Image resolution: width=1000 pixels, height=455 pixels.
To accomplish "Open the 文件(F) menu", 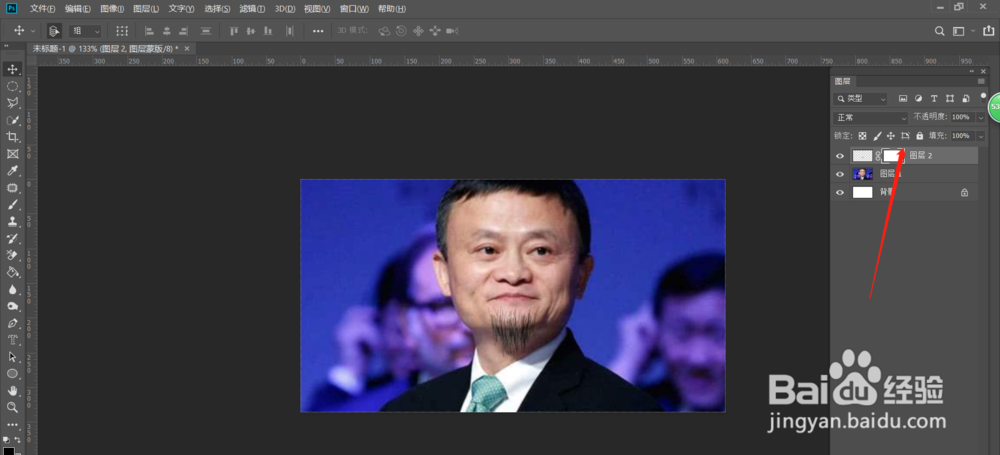I will point(42,9).
